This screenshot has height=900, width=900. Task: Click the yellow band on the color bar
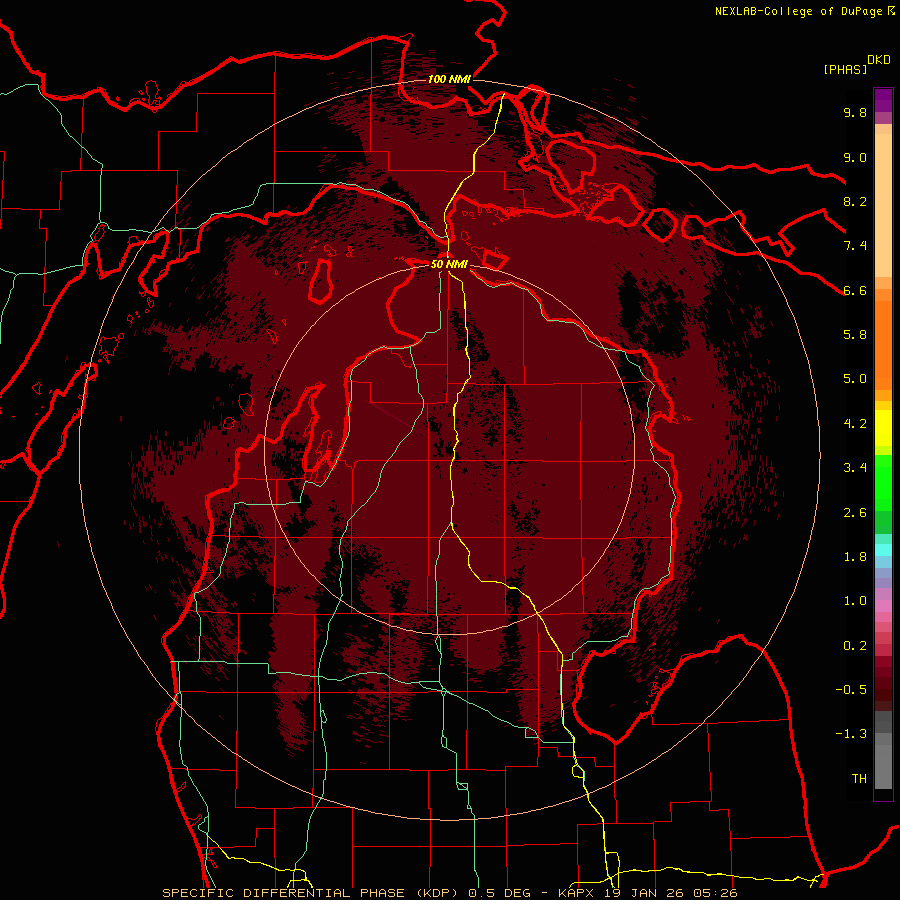pyautogui.click(x=883, y=428)
